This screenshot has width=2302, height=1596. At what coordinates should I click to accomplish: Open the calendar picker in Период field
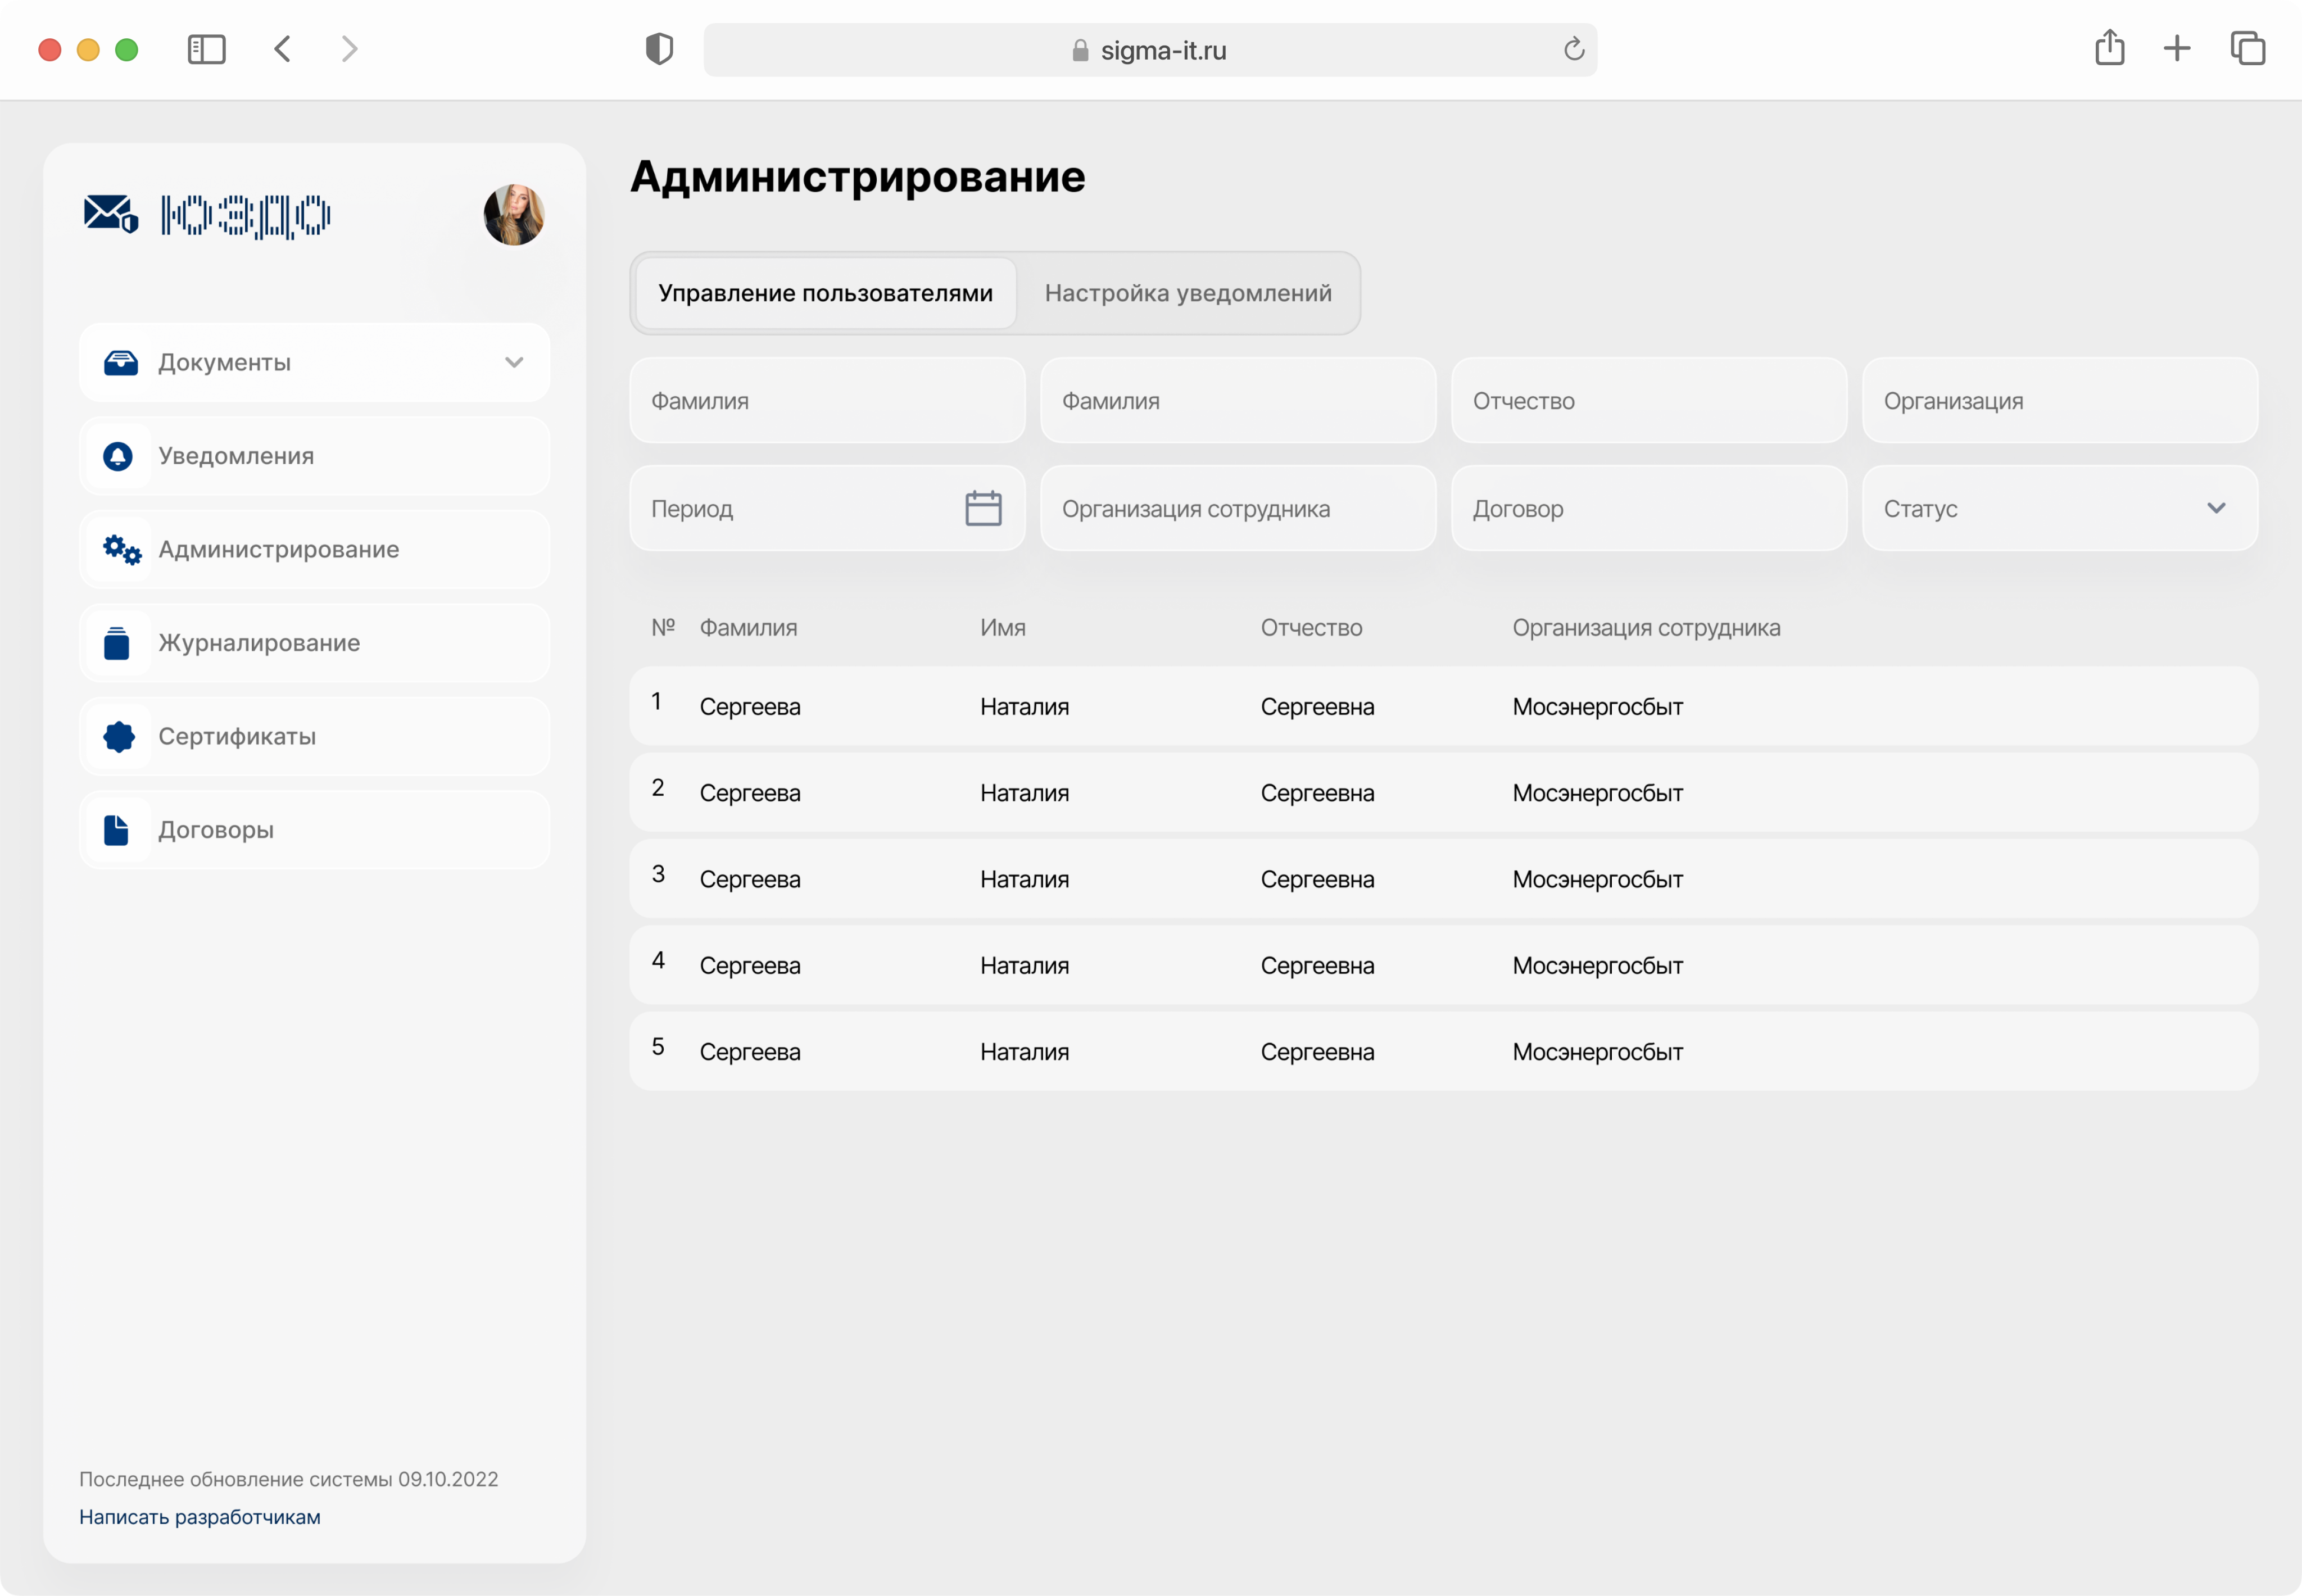coord(983,508)
